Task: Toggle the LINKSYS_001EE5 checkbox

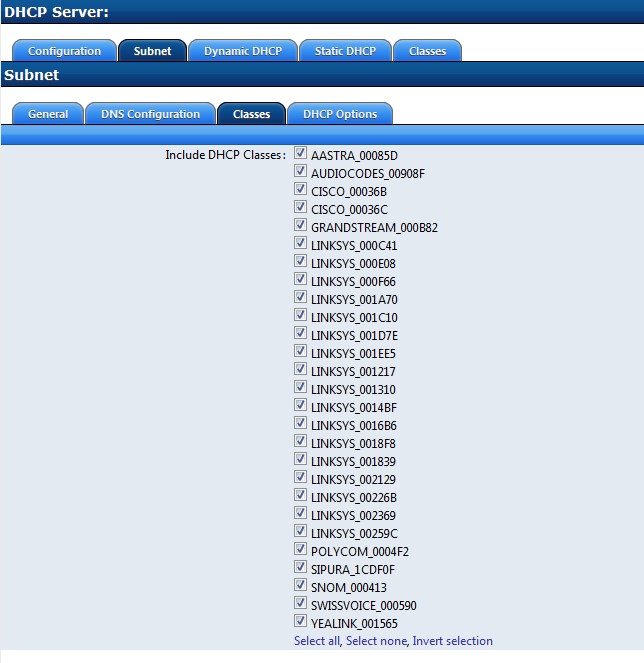Action: [300, 351]
